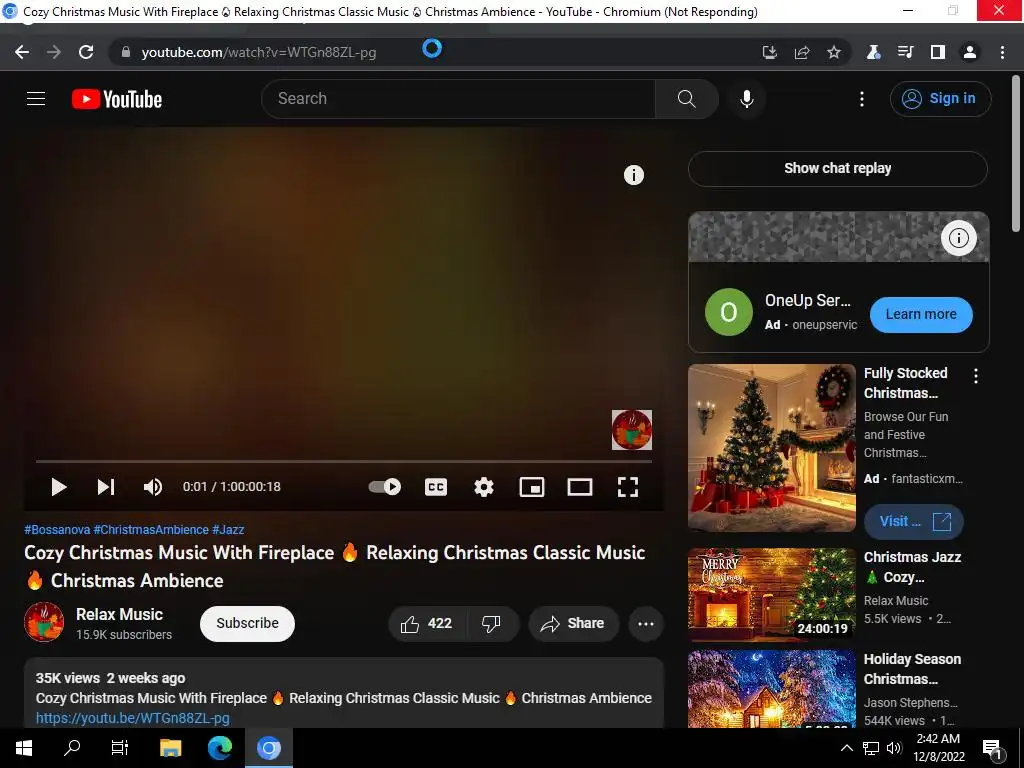1024x768 pixels.
Task: Click into the YouTube search field
Action: pyautogui.click(x=458, y=99)
